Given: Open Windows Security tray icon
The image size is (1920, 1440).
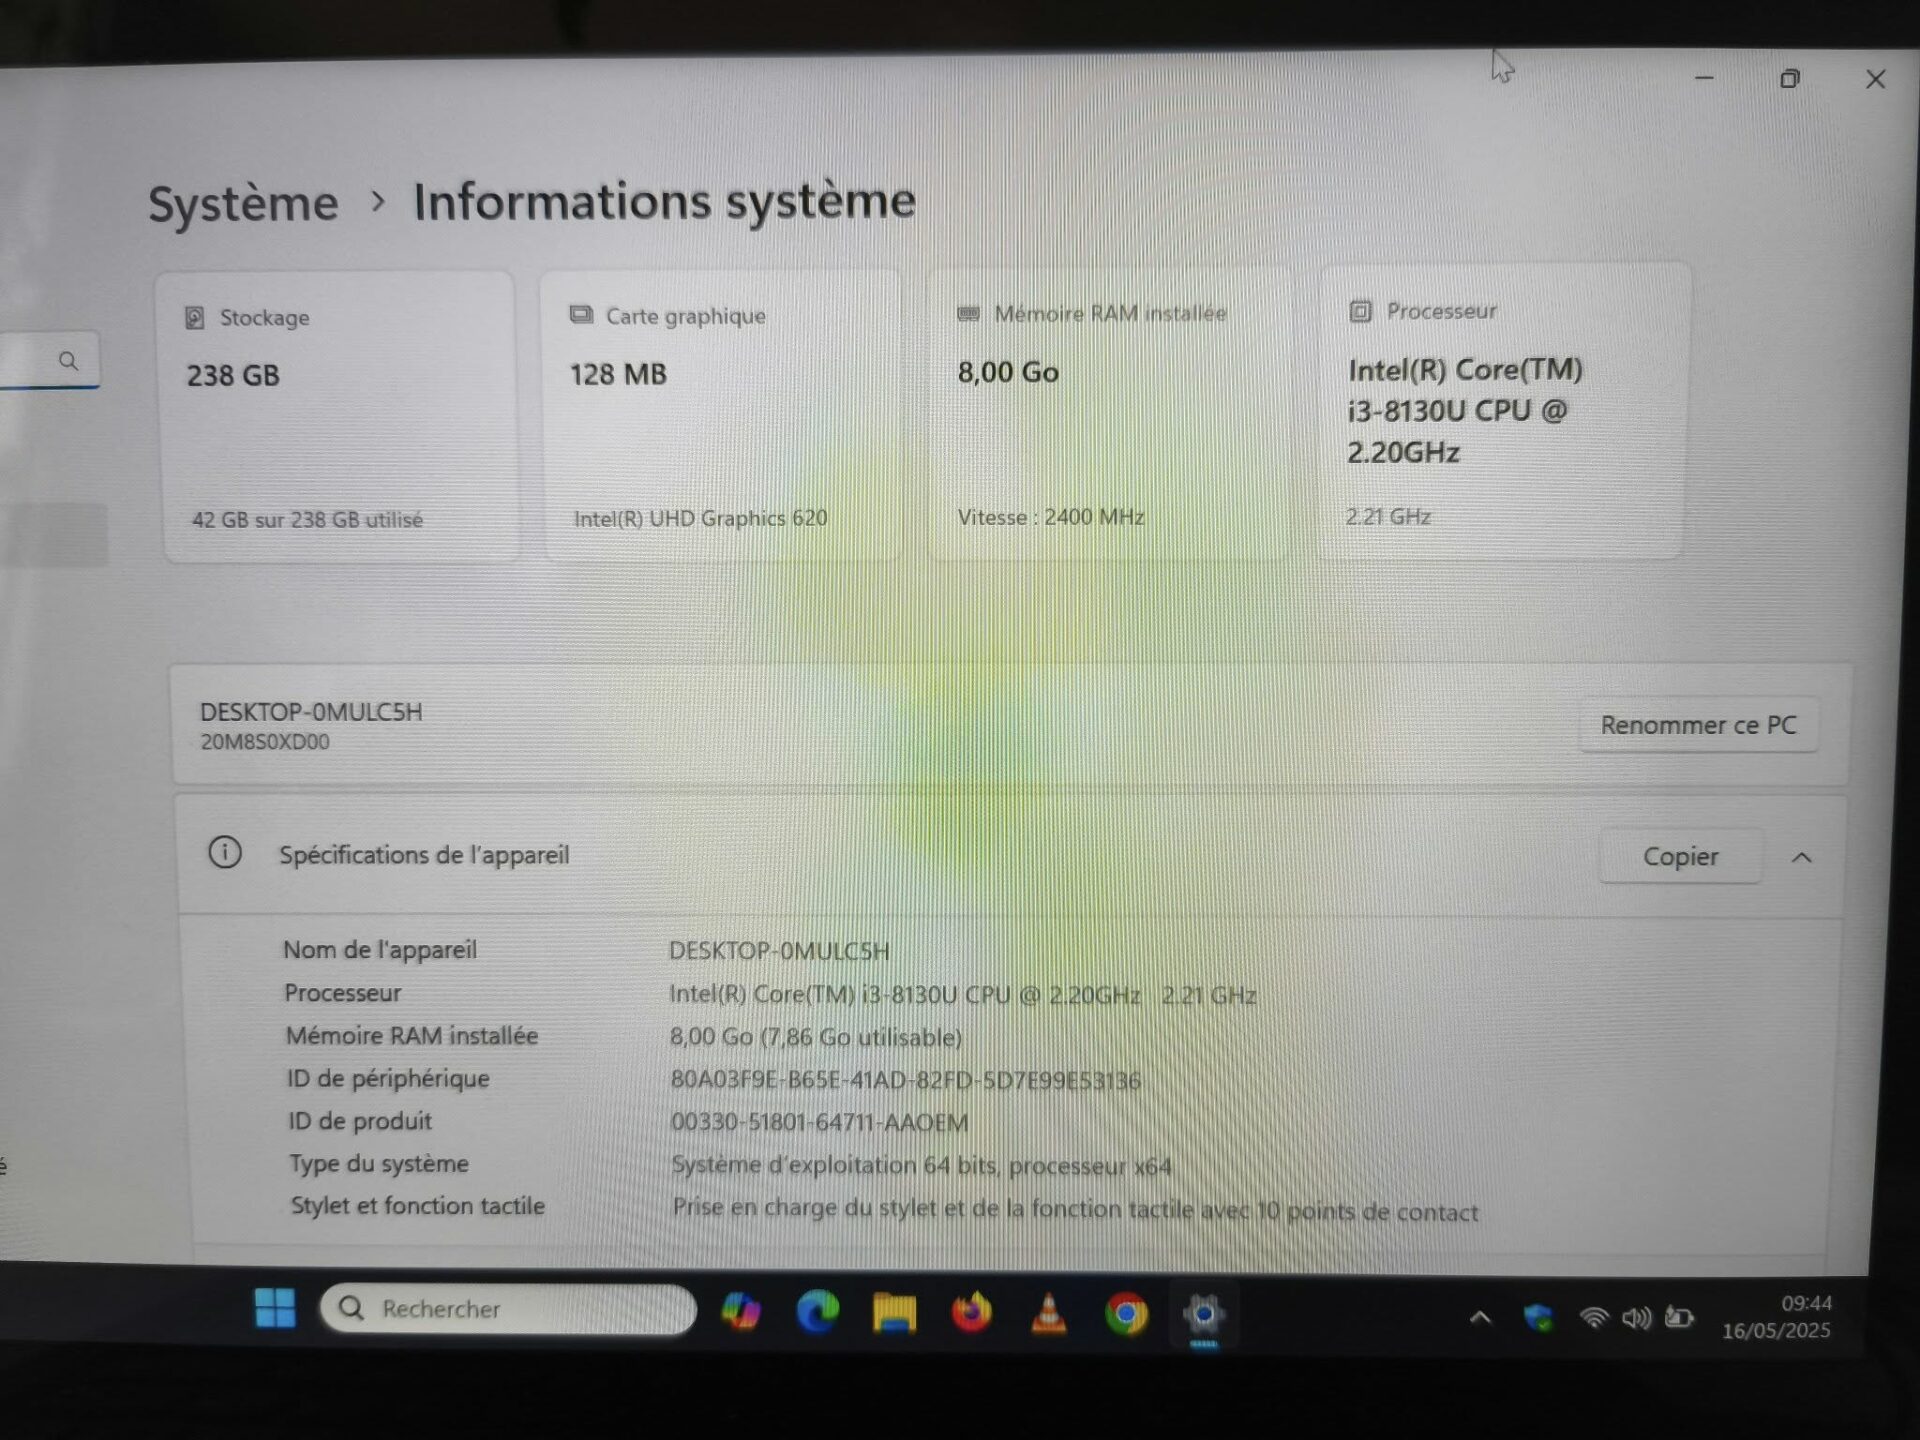Looking at the screenshot, I should (1538, 1318).
